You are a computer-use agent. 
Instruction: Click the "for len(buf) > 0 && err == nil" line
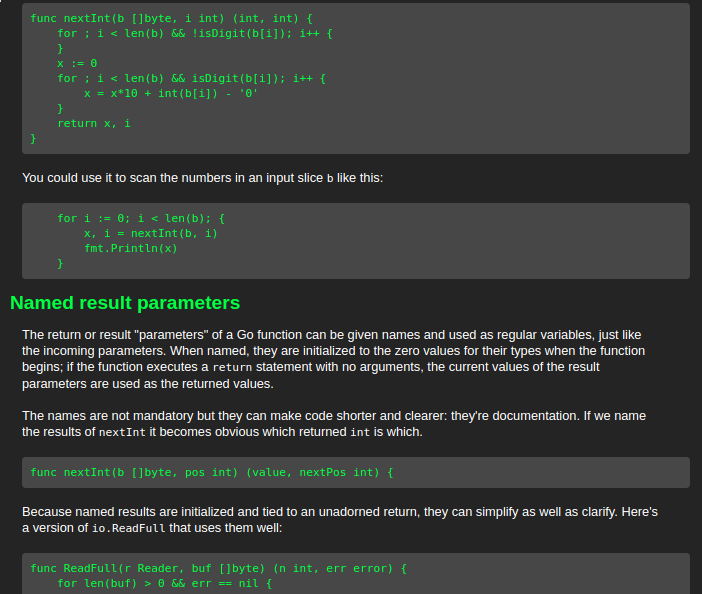point(158,583)
